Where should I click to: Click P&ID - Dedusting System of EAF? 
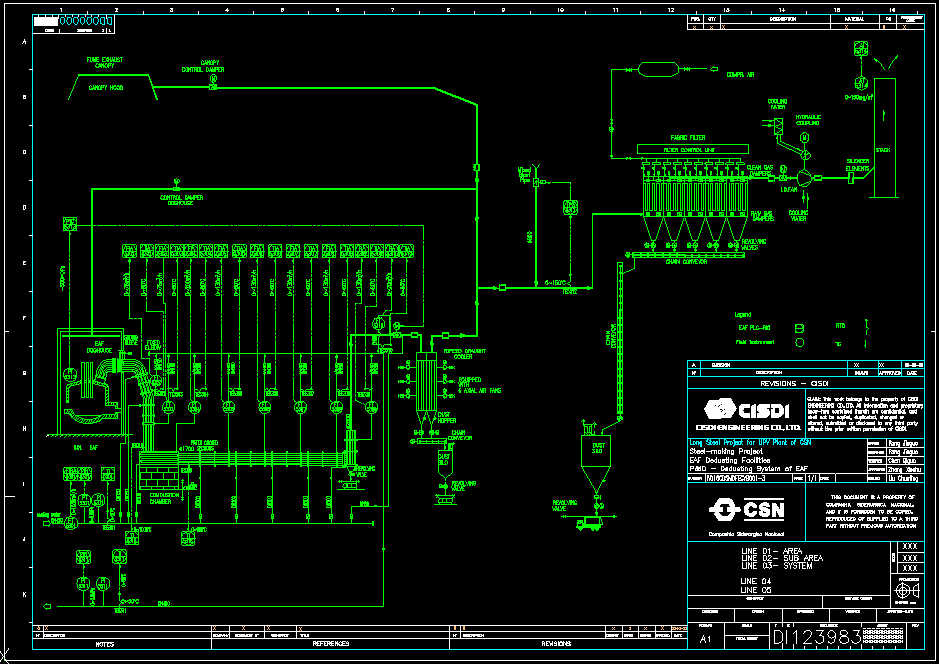[749, 469]
